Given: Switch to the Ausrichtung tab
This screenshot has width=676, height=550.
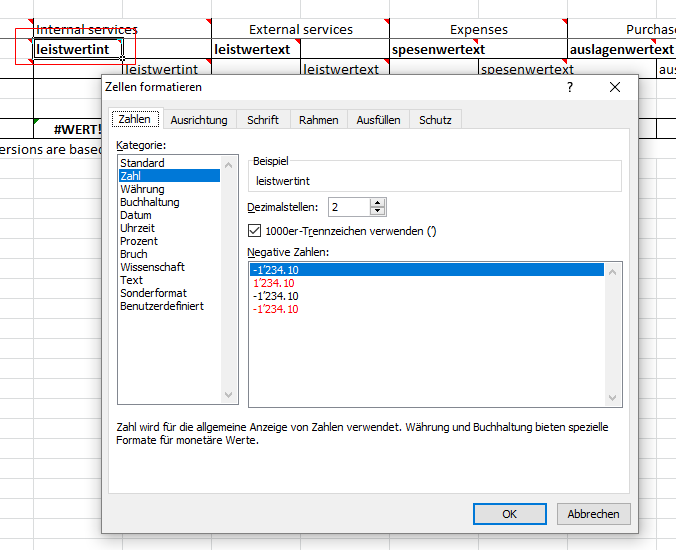Looking at the screenshot, I should point(198,120).
